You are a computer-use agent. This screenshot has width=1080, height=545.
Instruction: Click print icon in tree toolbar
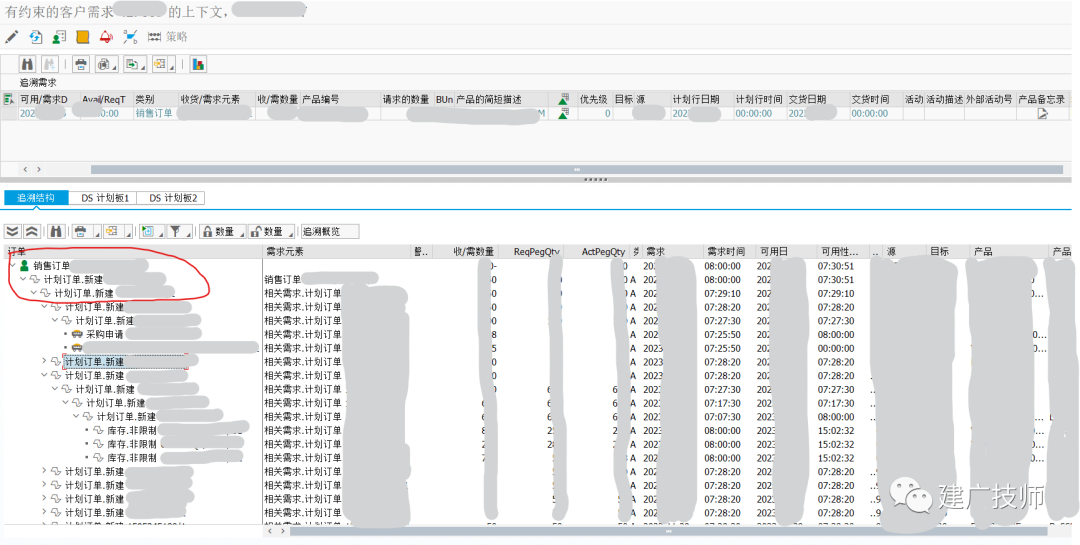click(81, 232)
